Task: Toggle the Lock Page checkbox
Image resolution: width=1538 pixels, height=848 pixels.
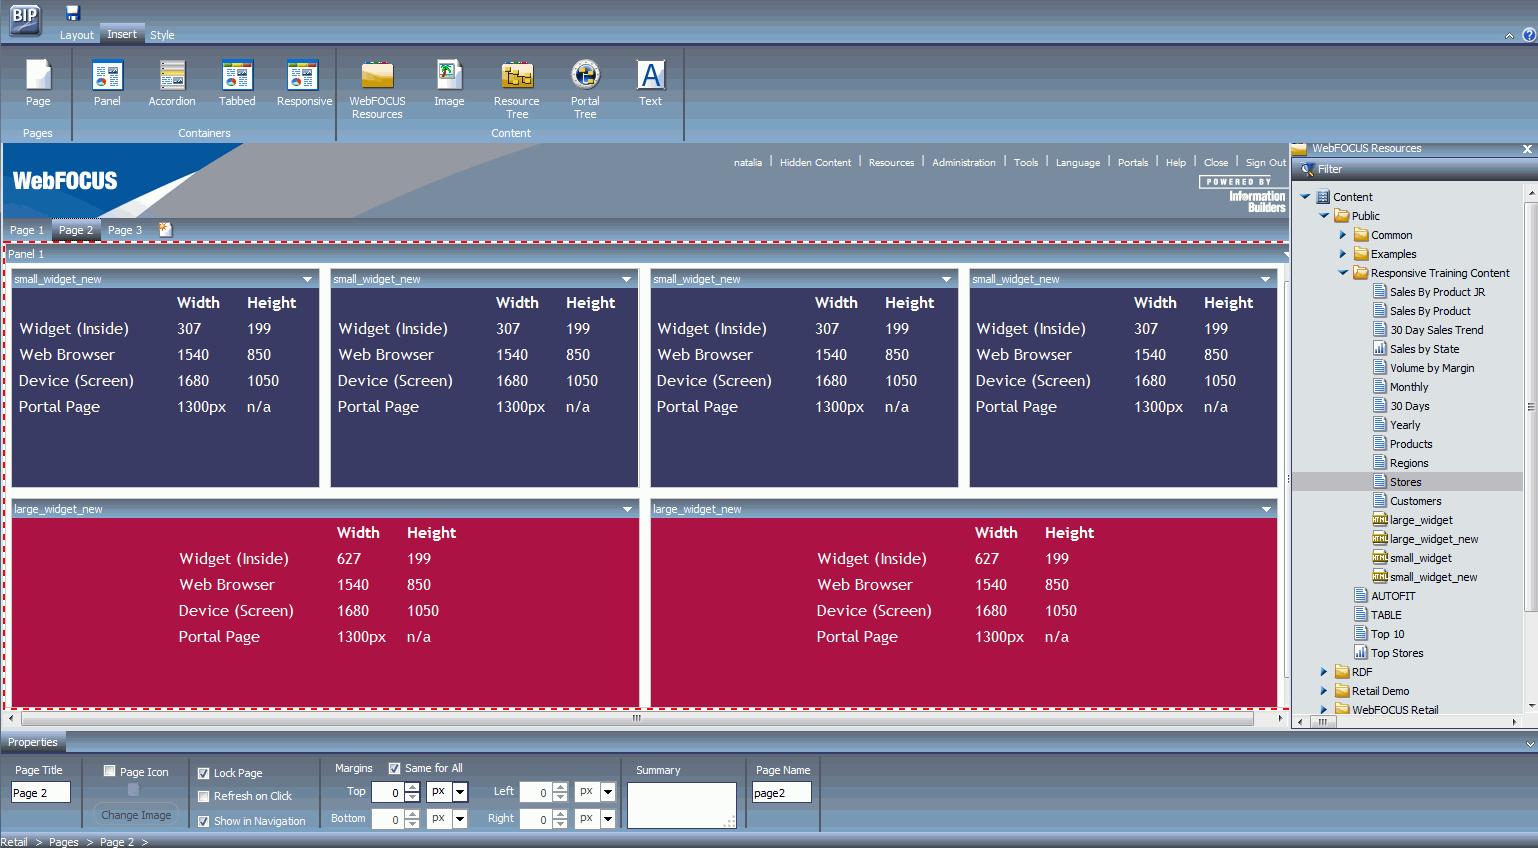Action: tap(204, 773)
